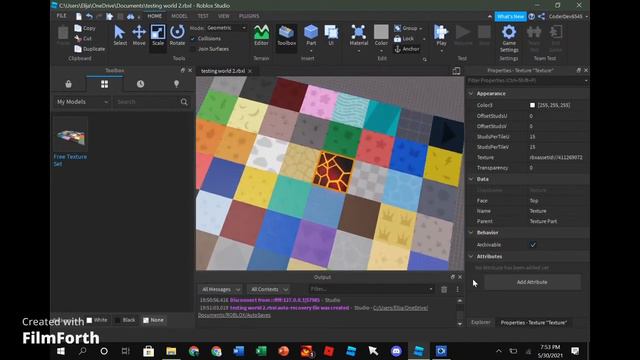Click the What's New button
Screen dimensions: 640x360
pos(510,16)
